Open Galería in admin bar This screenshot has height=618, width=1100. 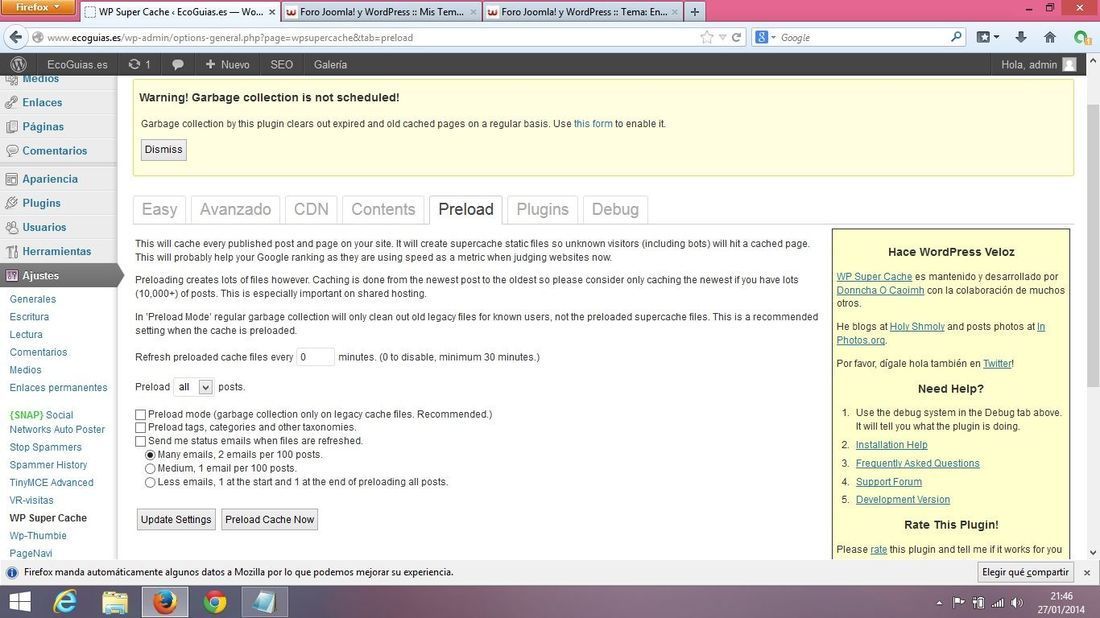coord(330,65)
